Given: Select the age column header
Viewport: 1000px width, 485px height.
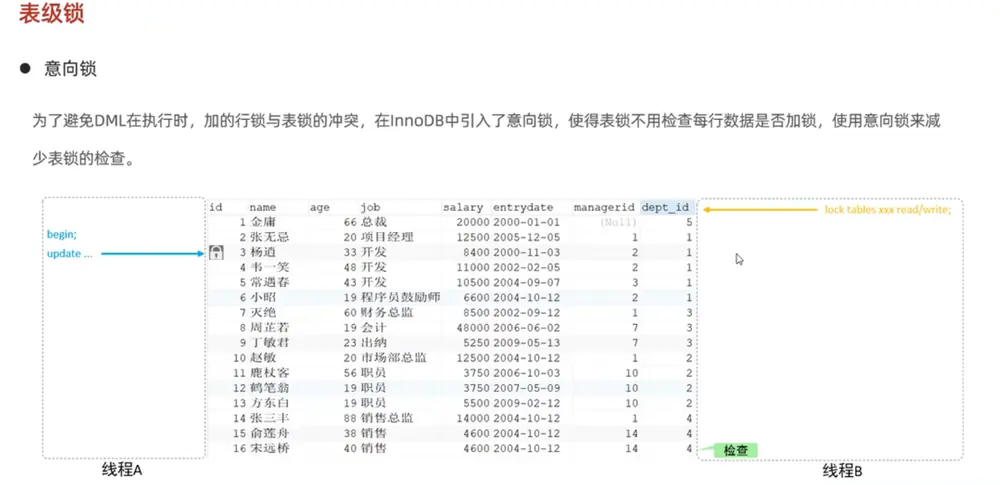Looking at the screenshot, I should point(320,207).
